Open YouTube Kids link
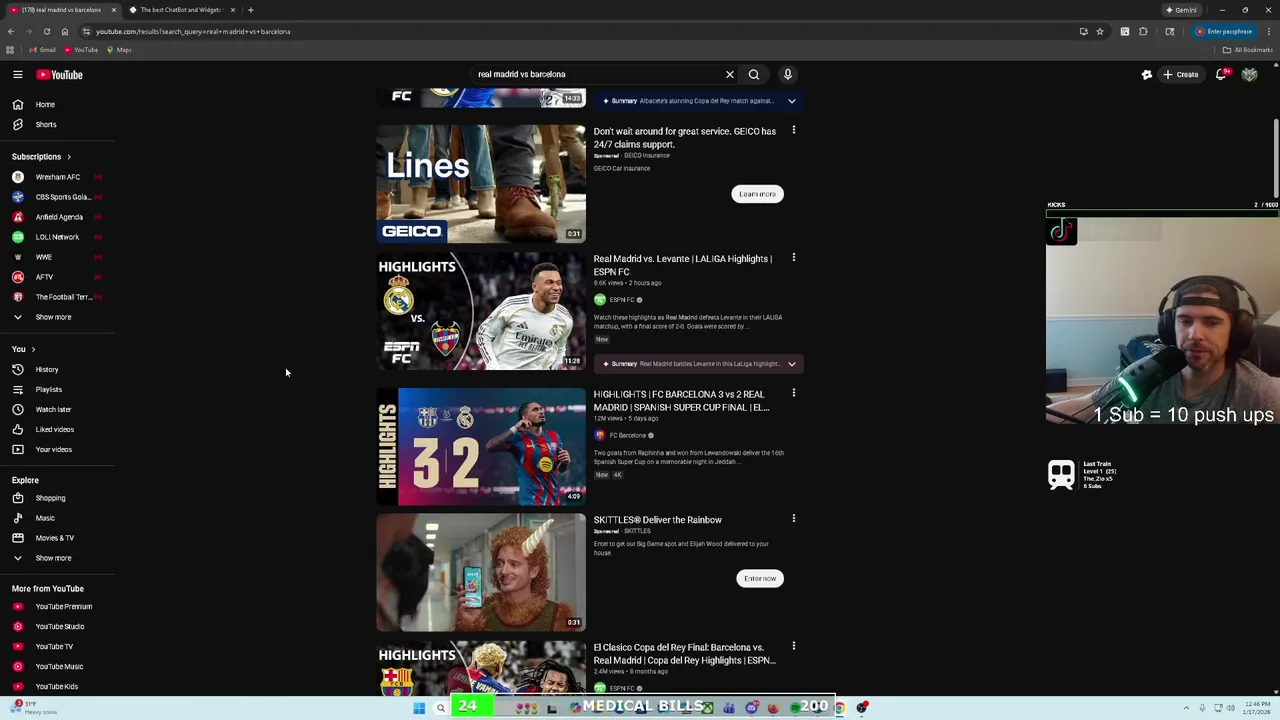 point(57,686)
